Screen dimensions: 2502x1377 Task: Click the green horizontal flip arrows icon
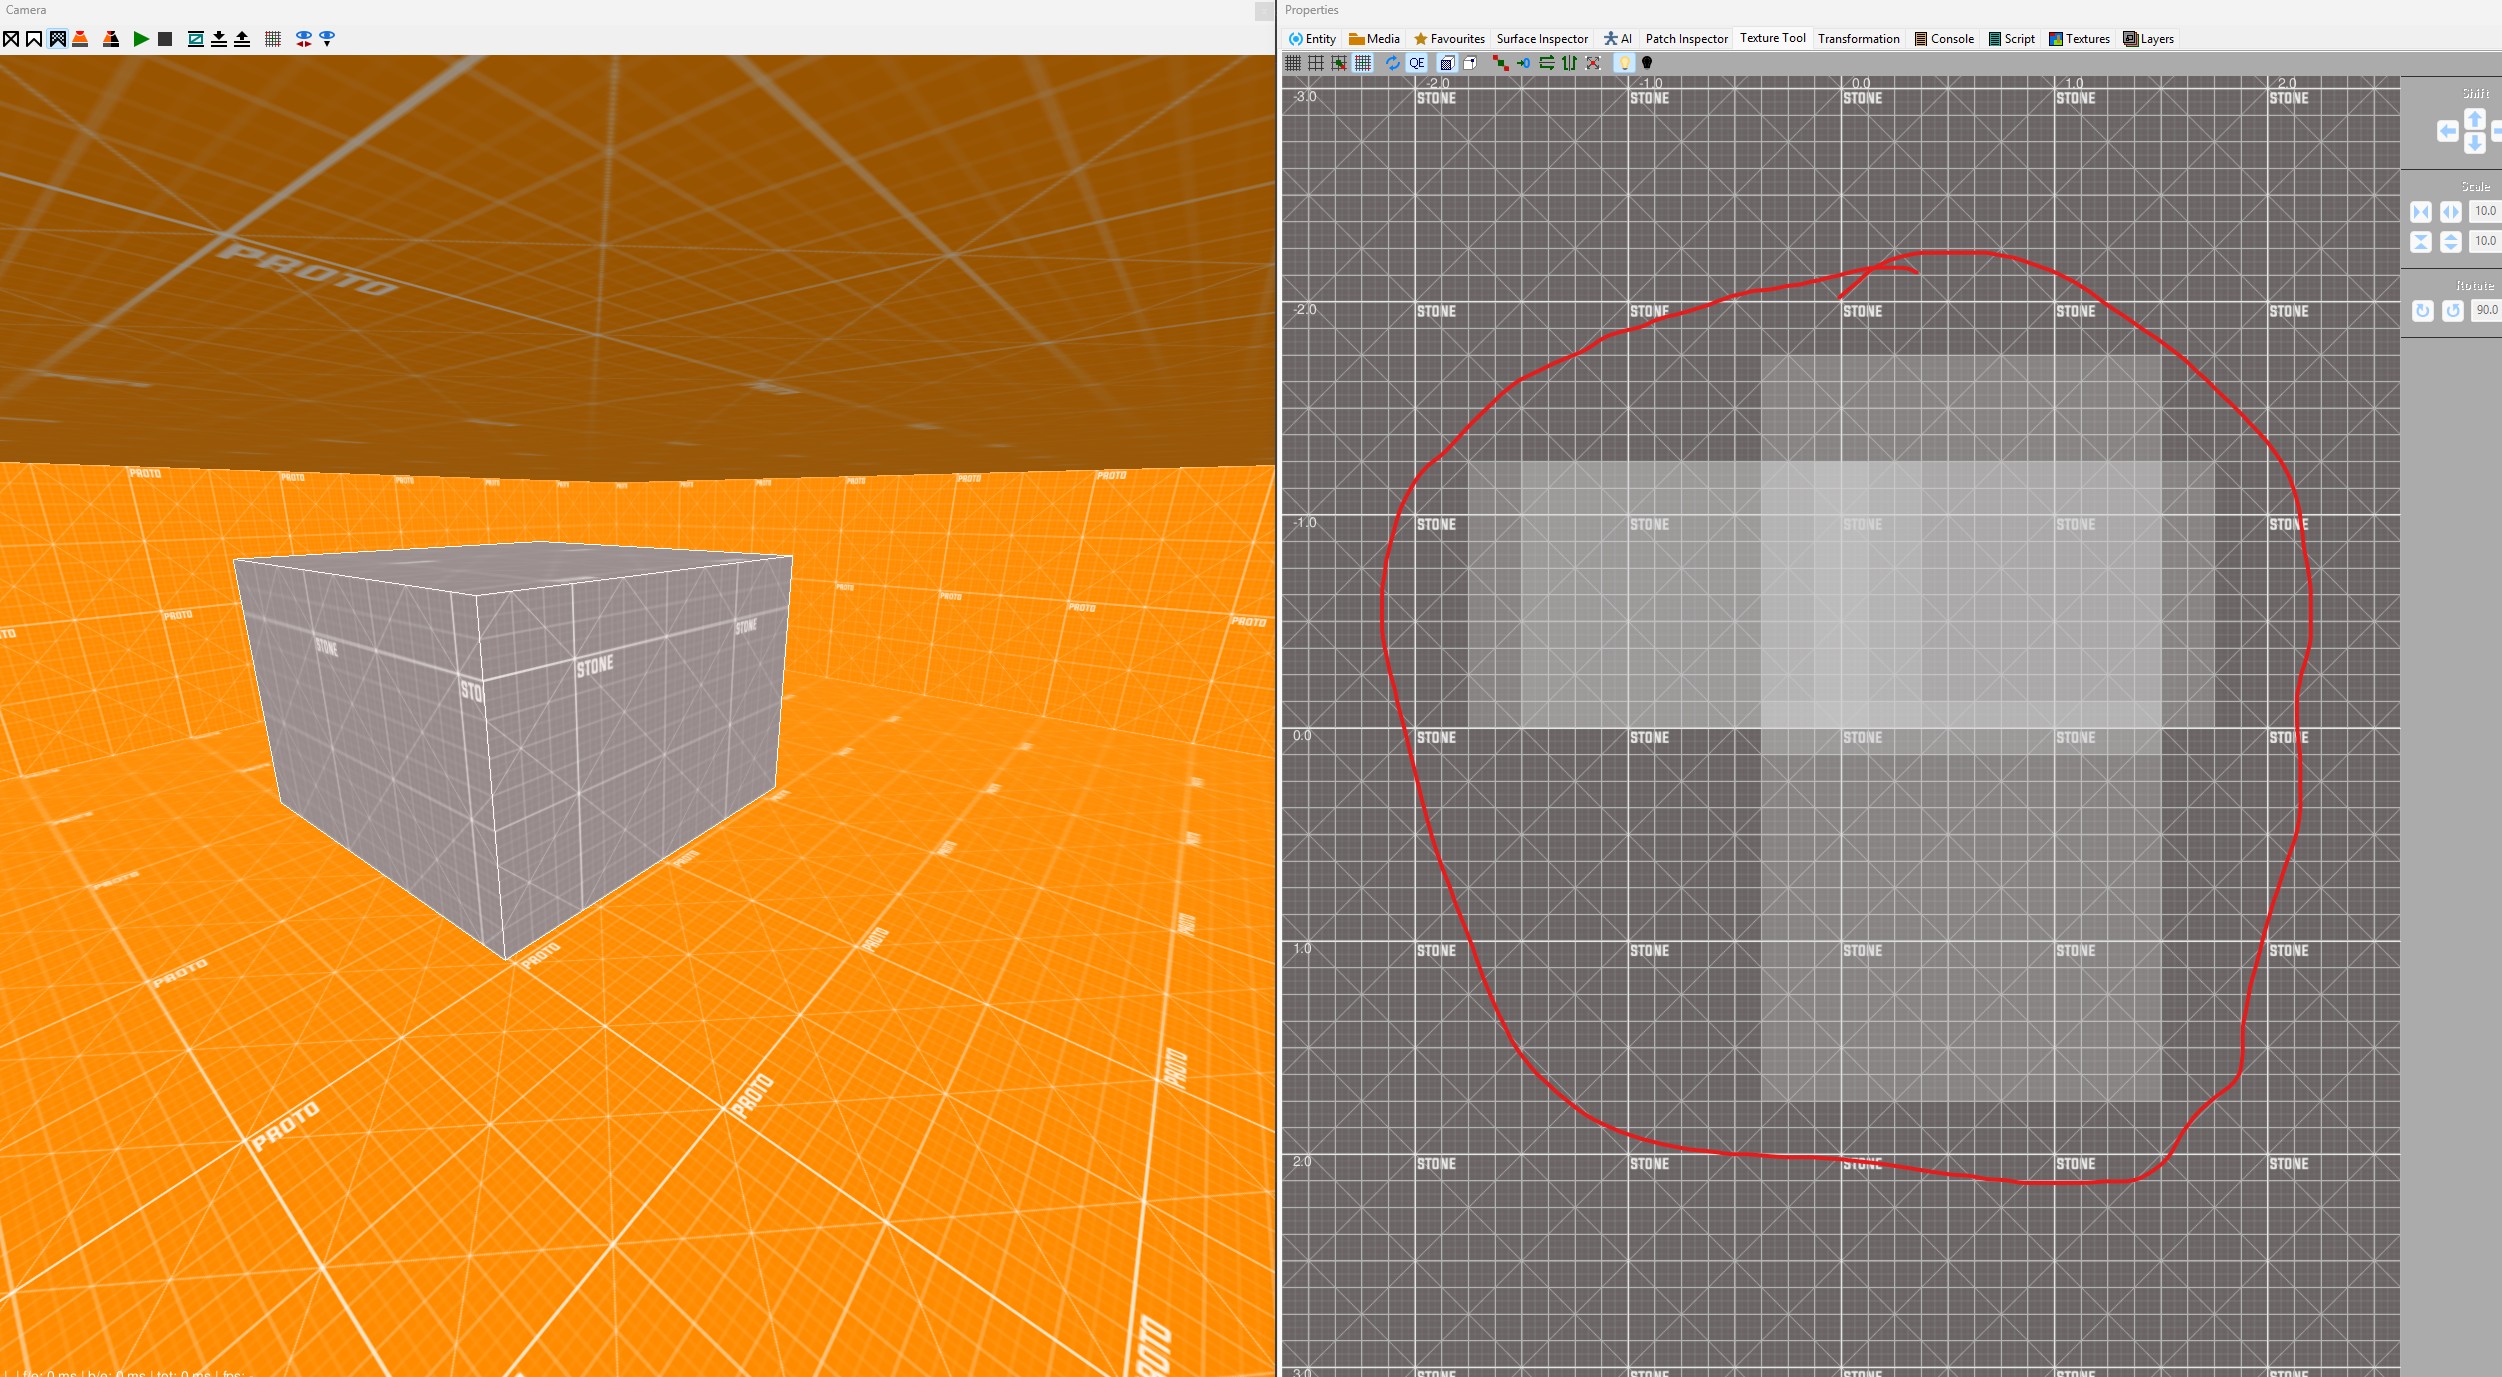tap(1546, 63)
